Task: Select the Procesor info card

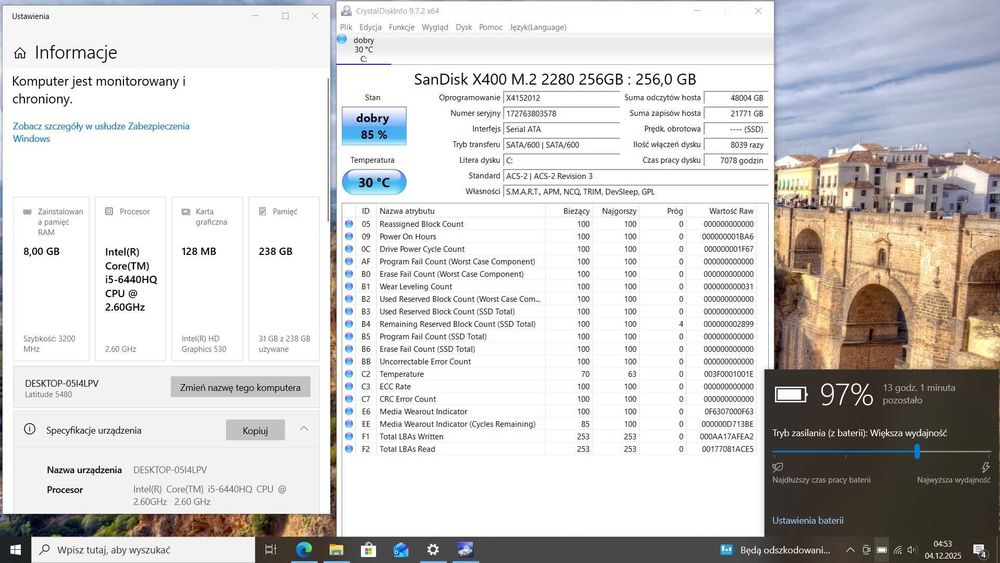Action: pos(130,279)
